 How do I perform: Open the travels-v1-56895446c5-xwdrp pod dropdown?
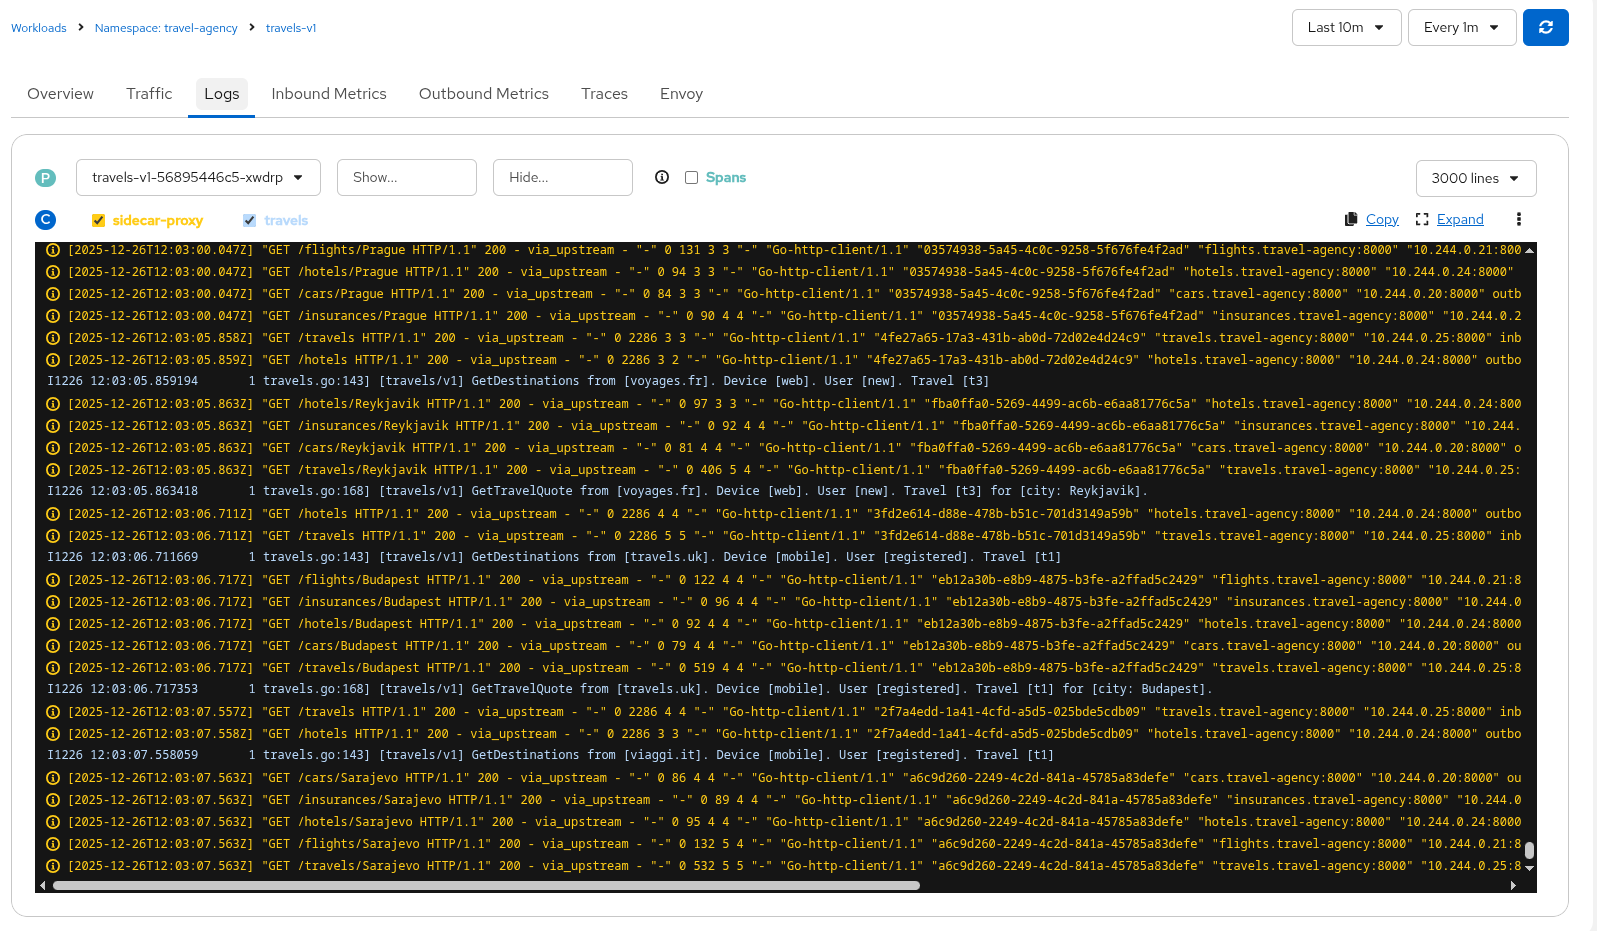pyautogui.click(x=198, y=178)
